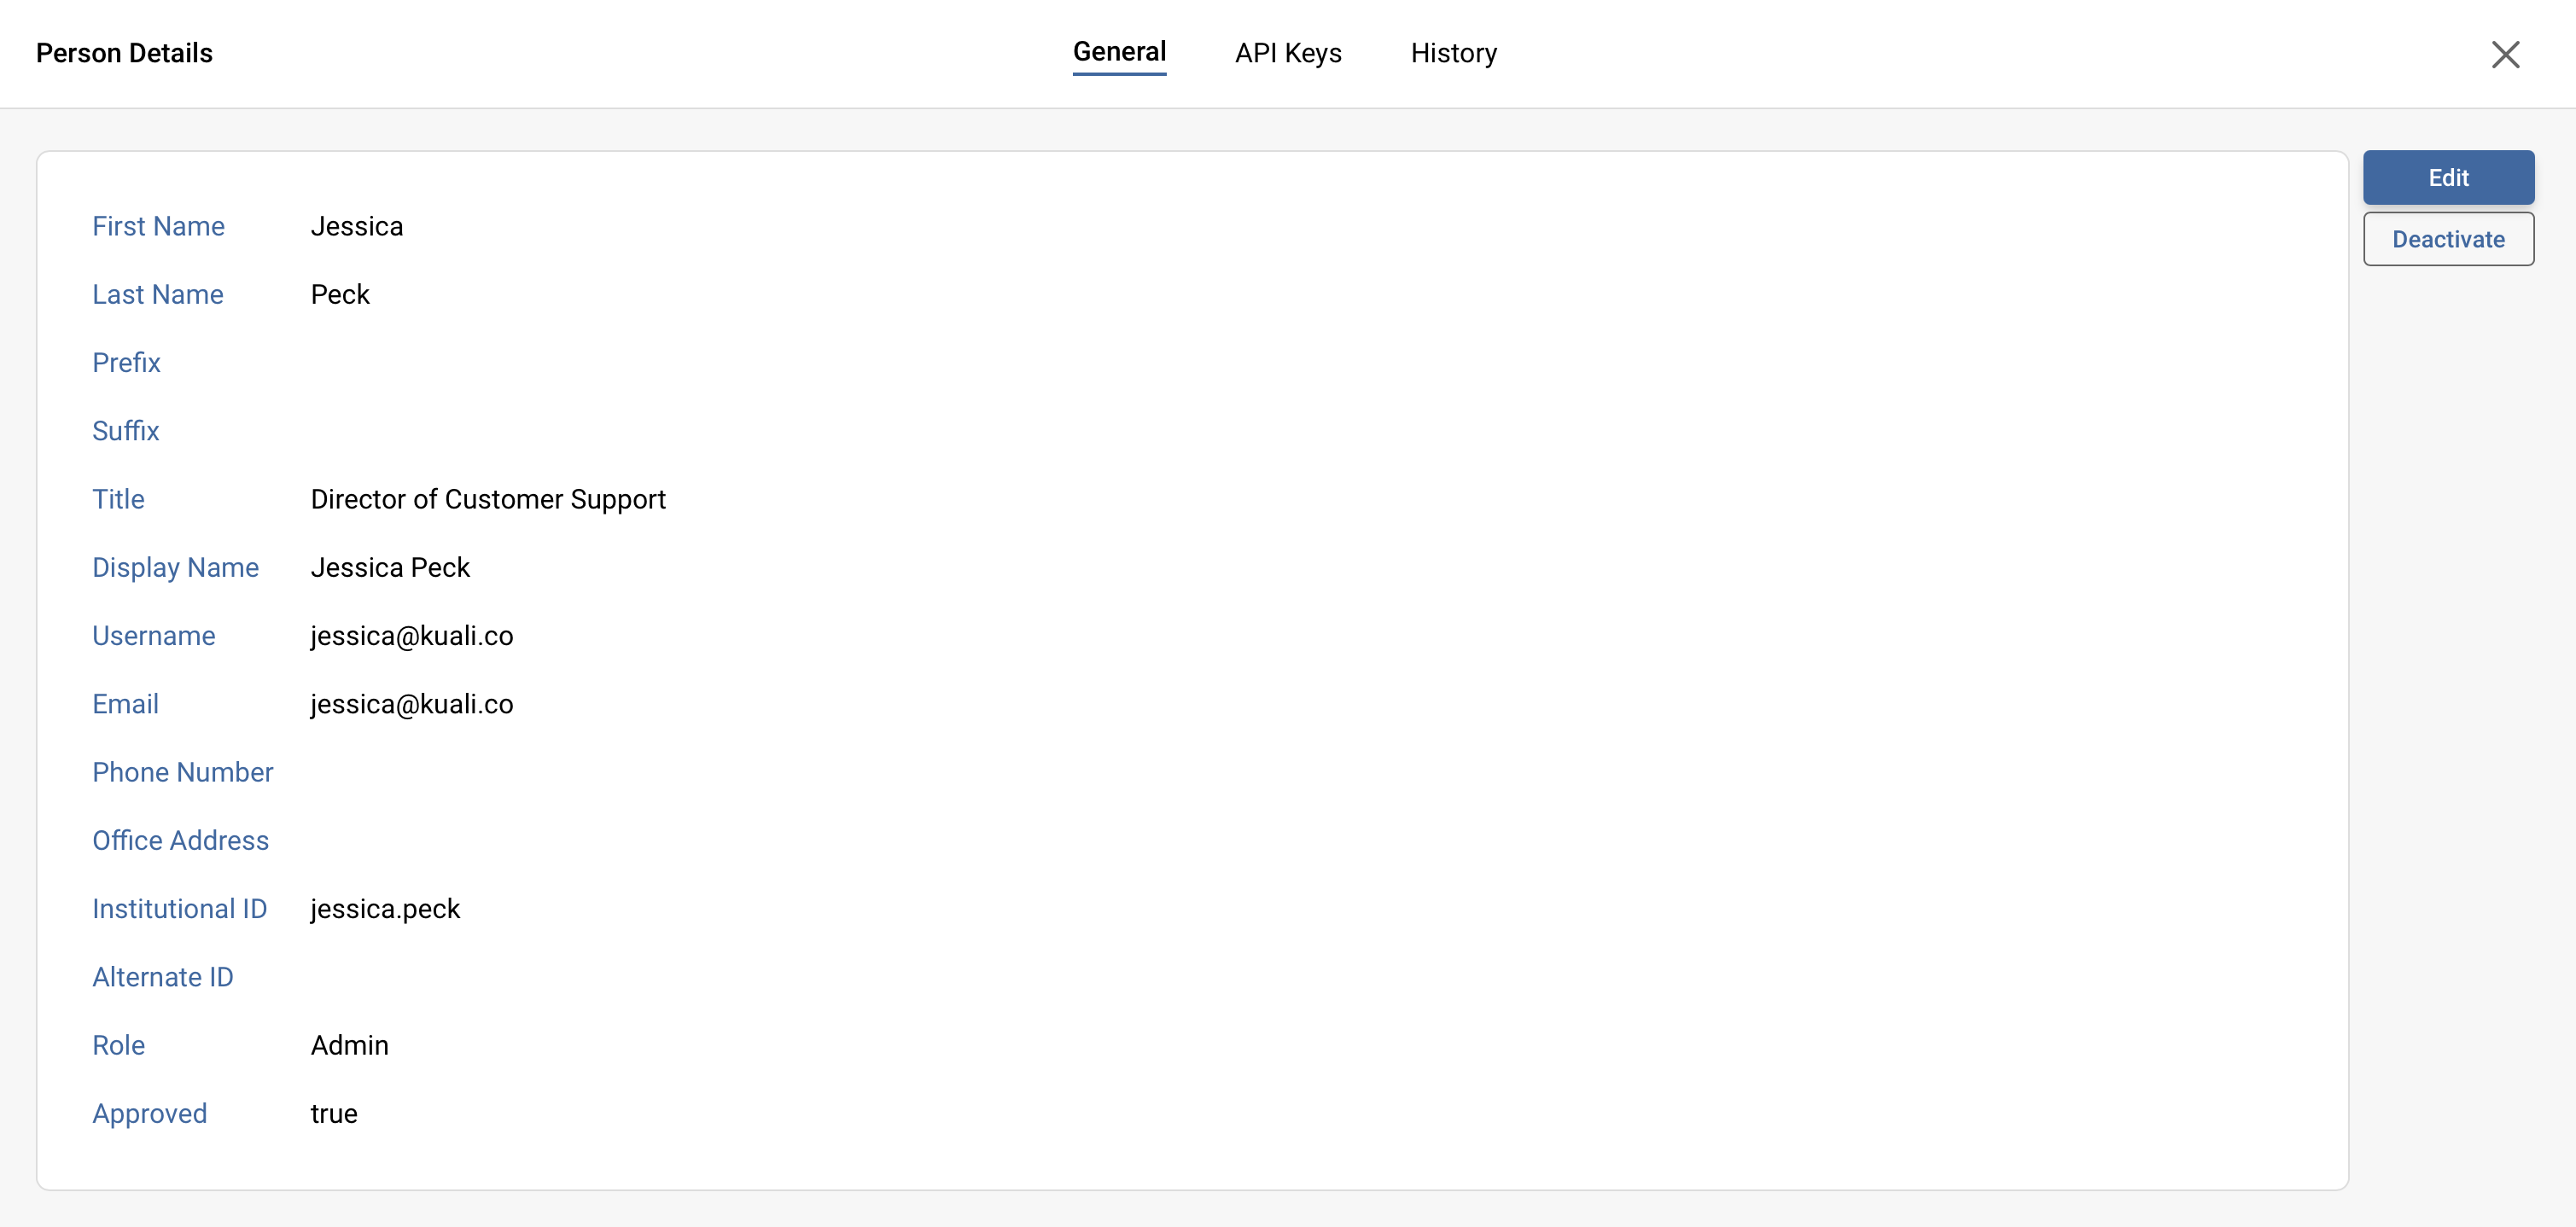Click the Email address value
The width and height of the screenshot is (2576, 1227).
[411, 704]
